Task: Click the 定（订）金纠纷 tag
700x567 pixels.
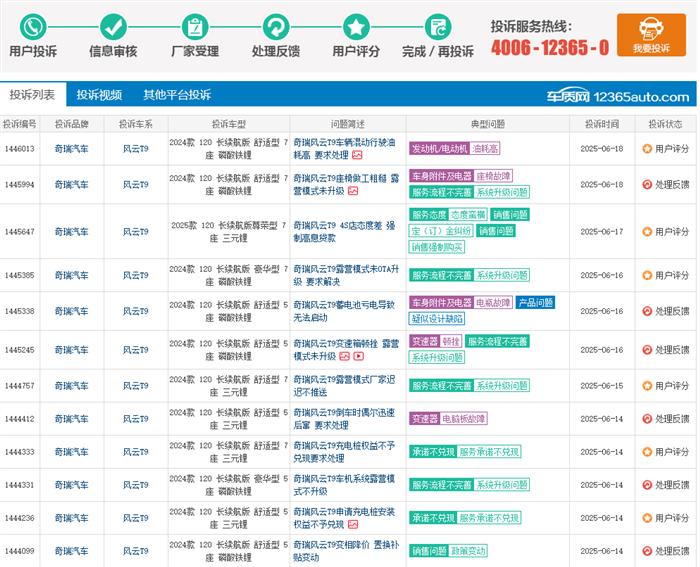Action: point(441,231)
